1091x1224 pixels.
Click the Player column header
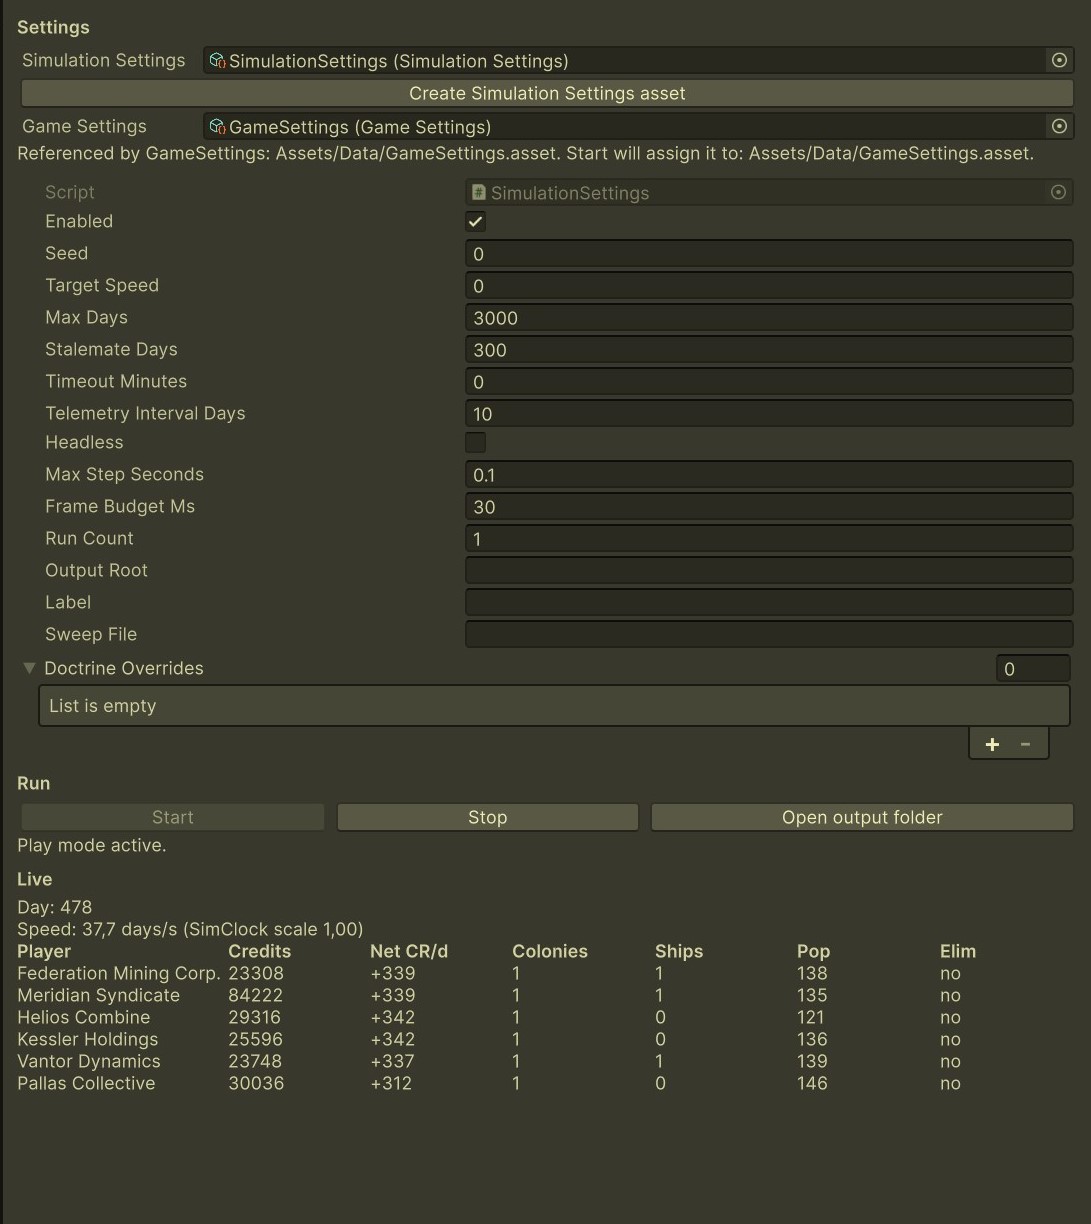pos(44,951)
